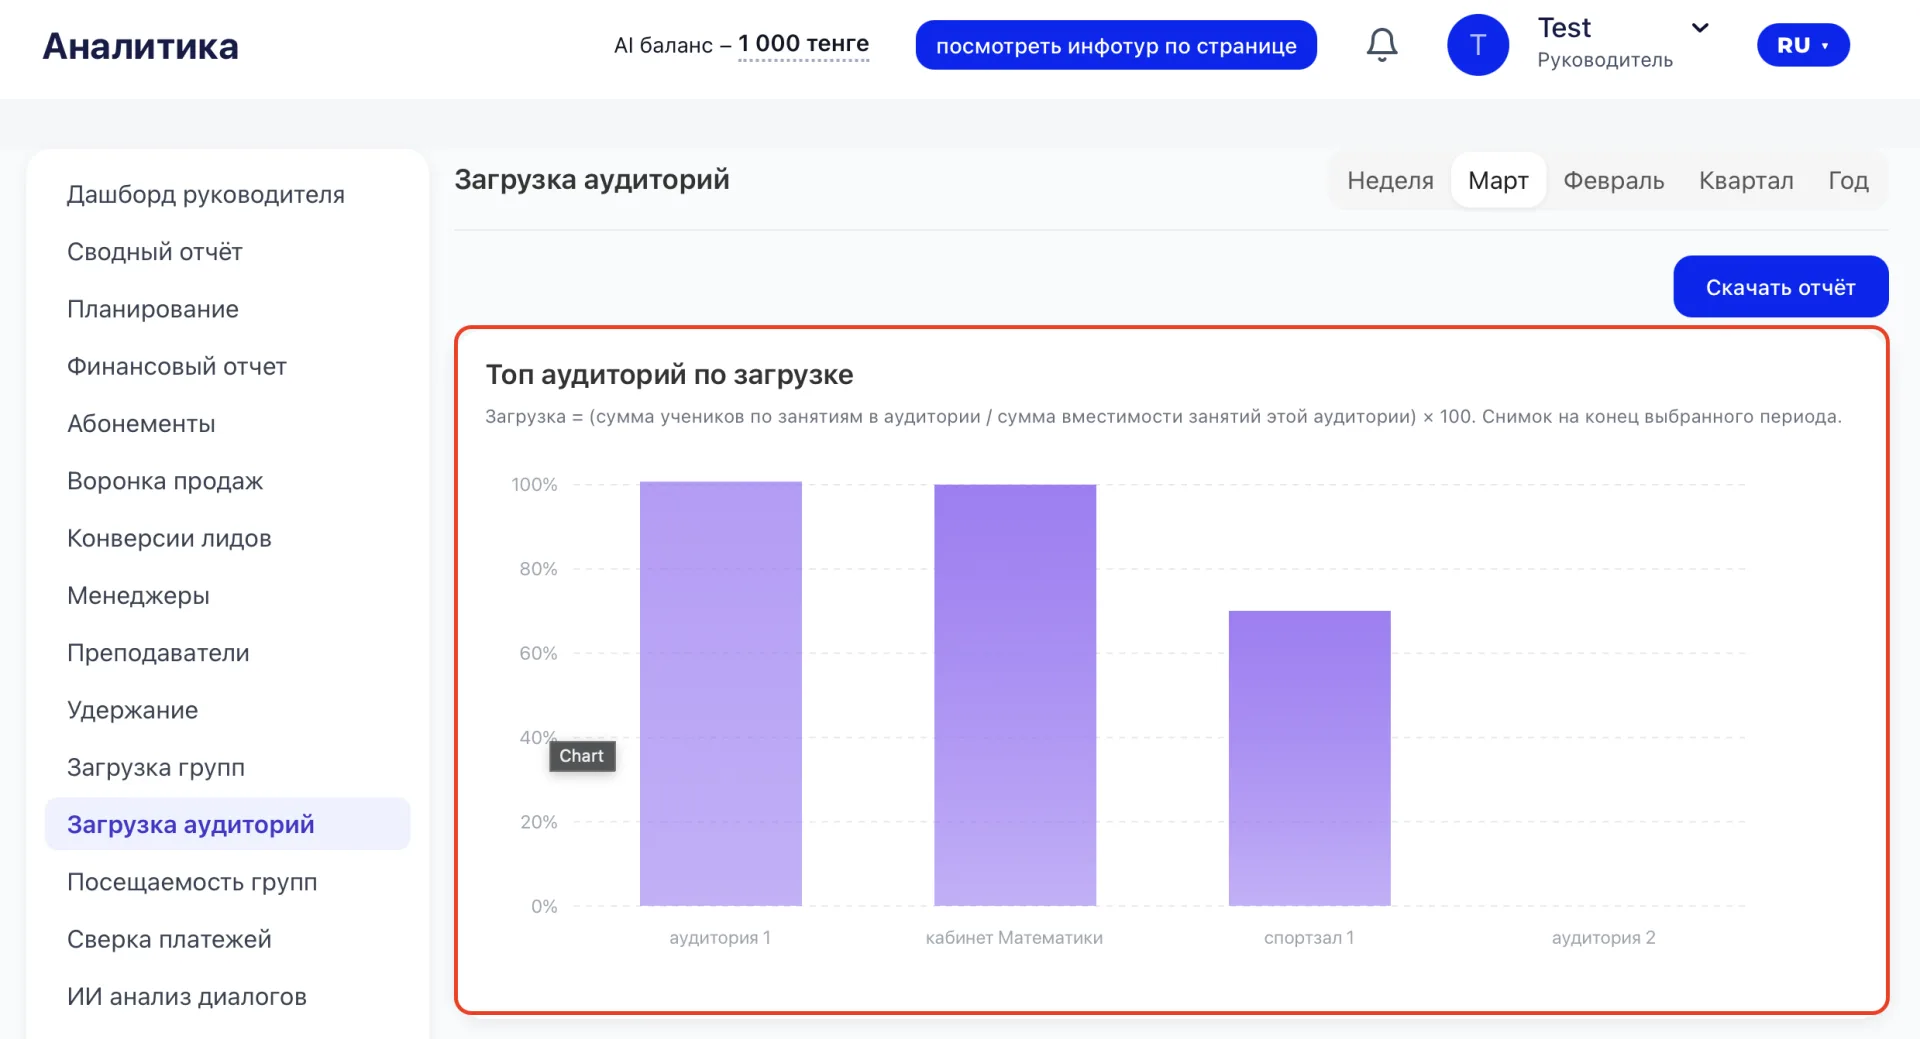
Task: Click the аудитория 1 chart bar
Action: click(x=721, y=694)
